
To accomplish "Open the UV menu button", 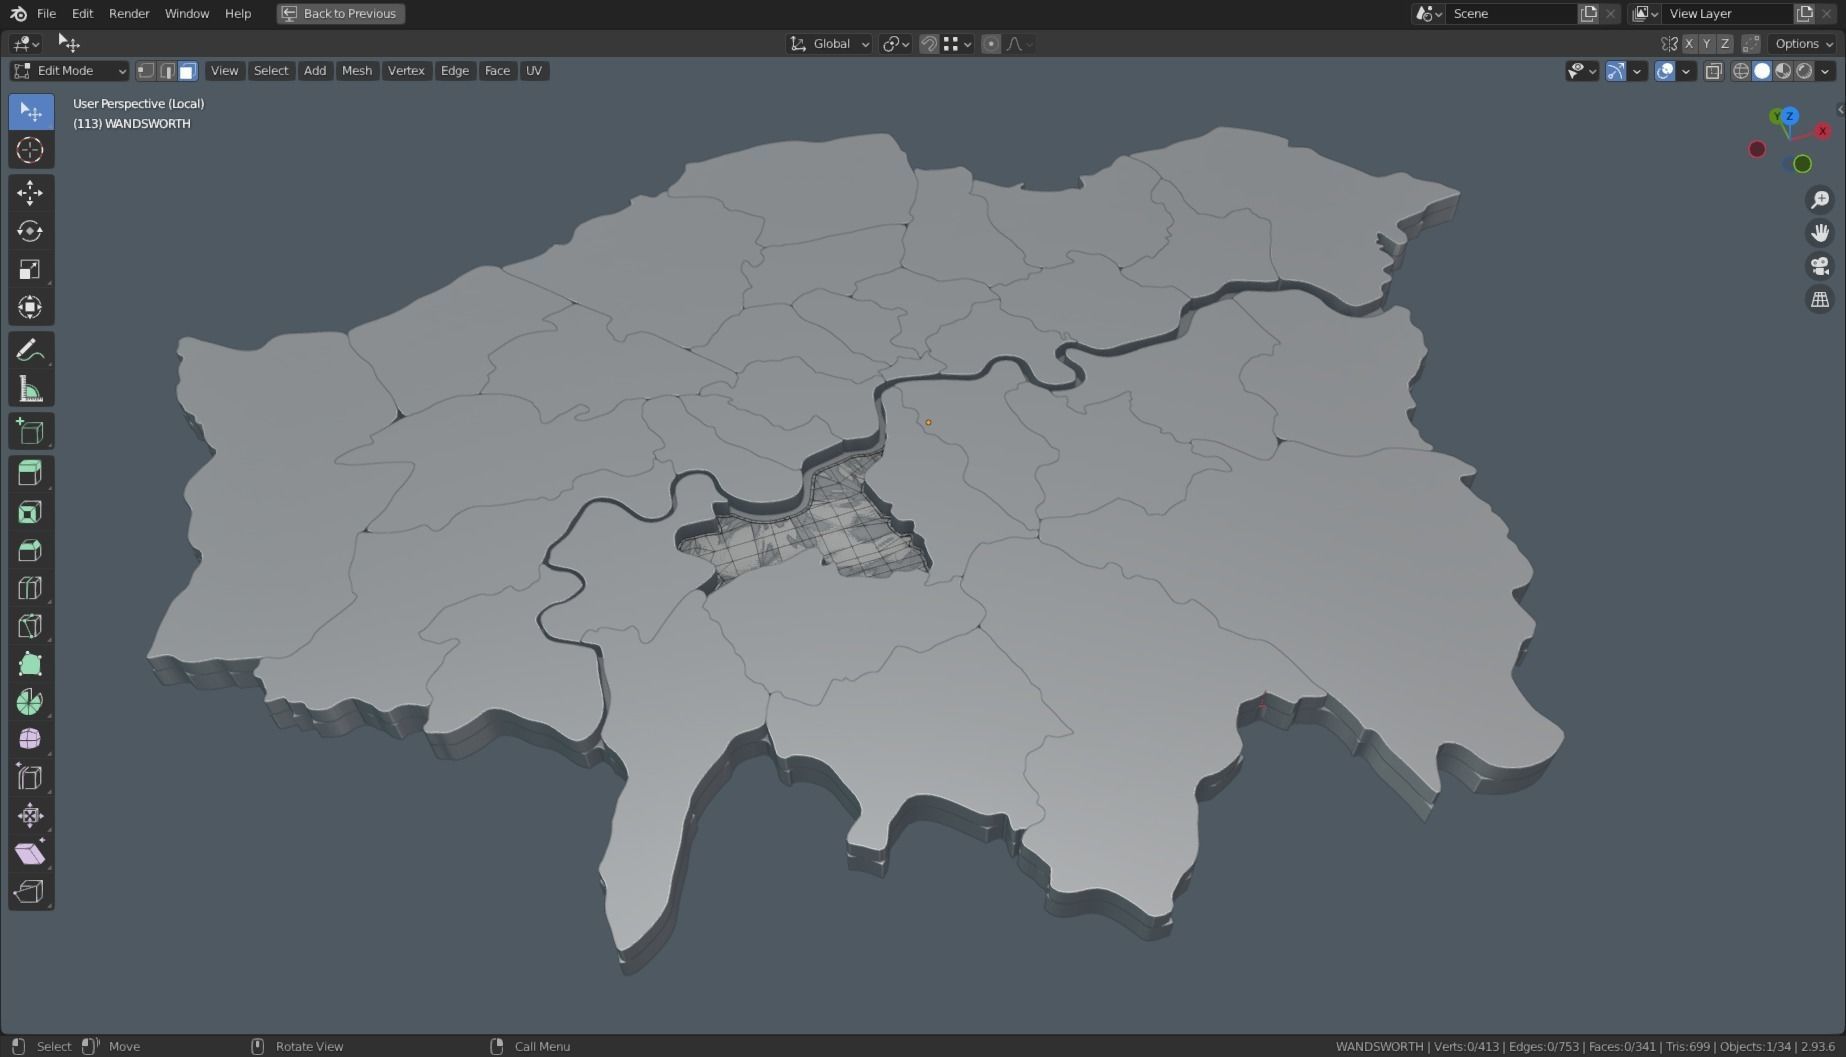I will pyautogui.click(x=534, y=71).
